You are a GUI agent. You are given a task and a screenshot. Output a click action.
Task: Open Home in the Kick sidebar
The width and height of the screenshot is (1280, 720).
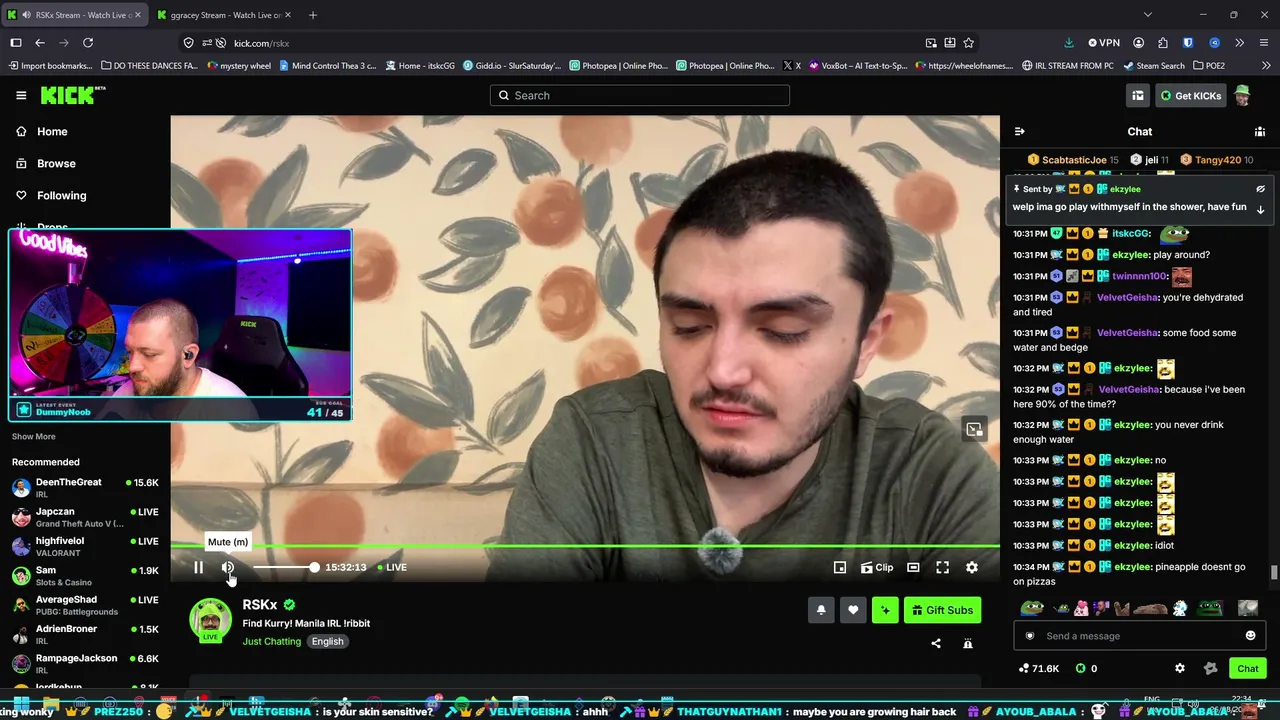pos(52,132)
